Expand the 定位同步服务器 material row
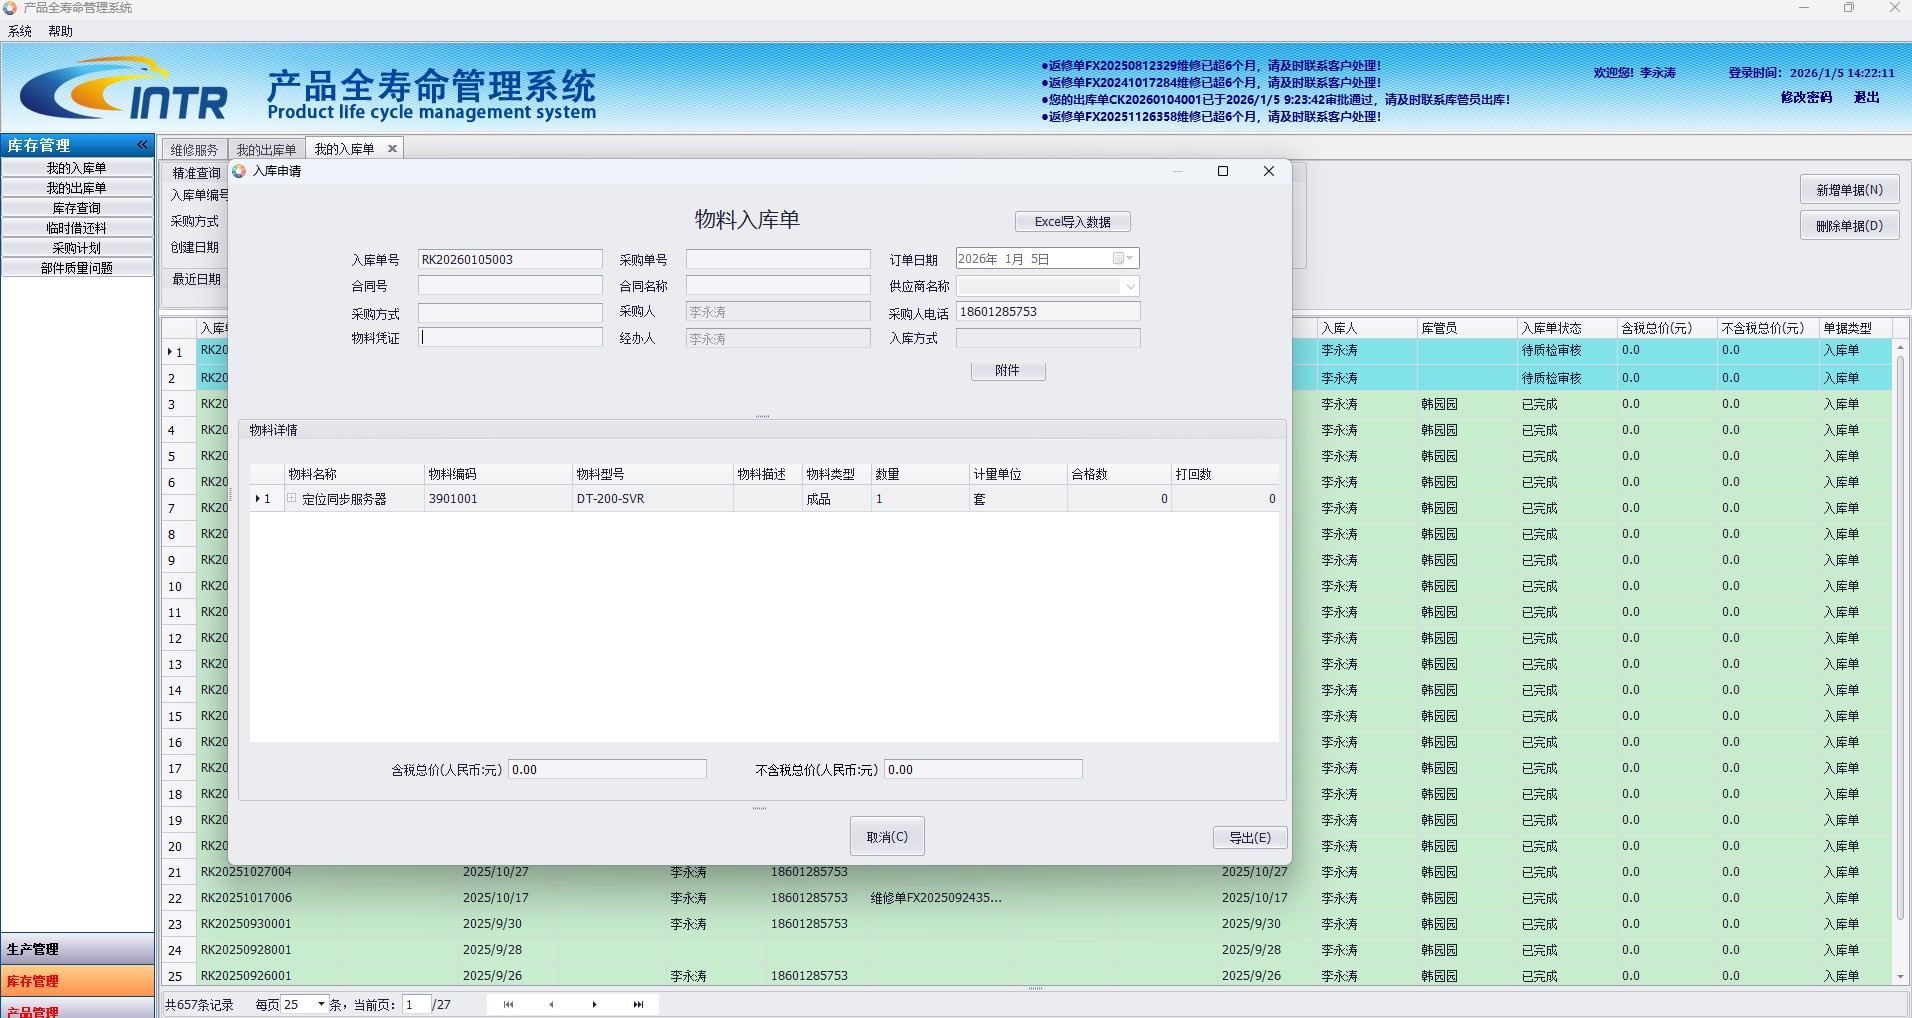Image resolution: width=1912 pixels, height=1018 pixels. 292,498
